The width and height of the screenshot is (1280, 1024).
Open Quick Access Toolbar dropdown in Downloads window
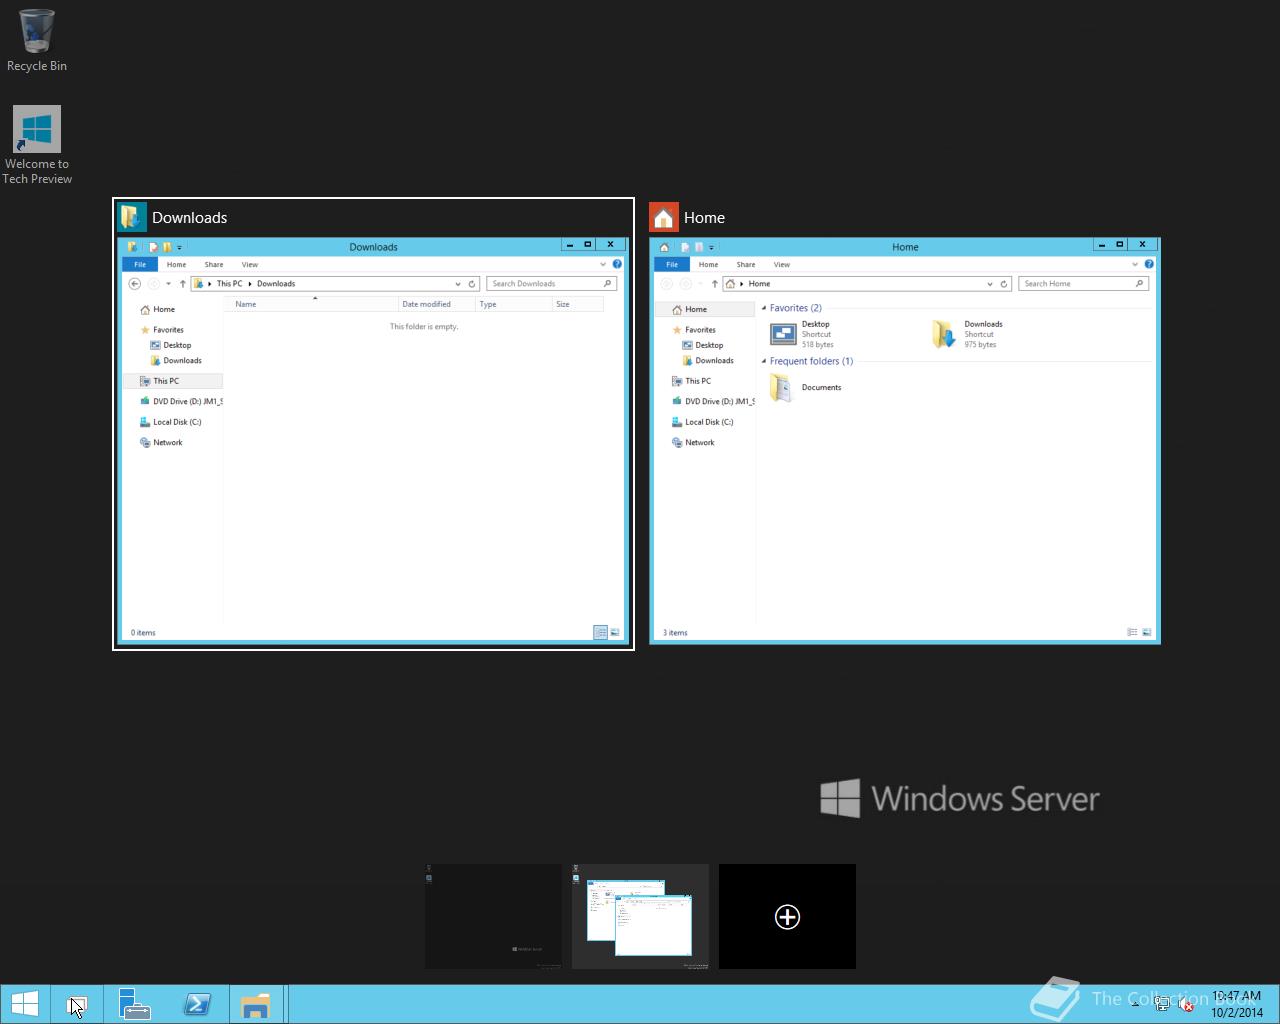pos(180,247)
